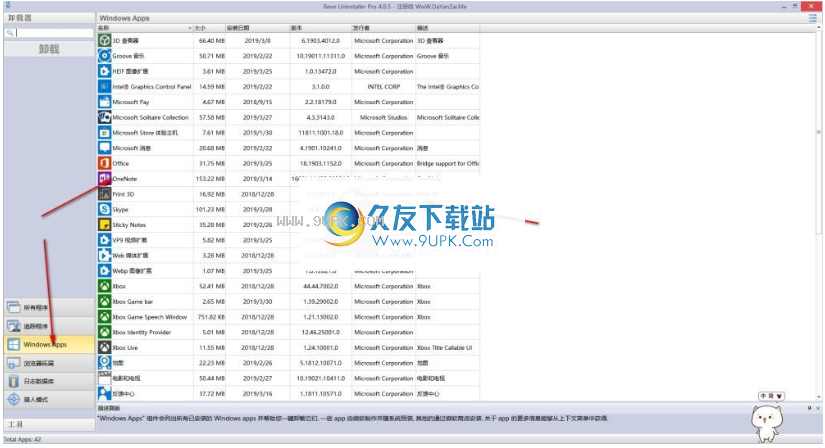Image resolution: width=825 pixels, height=448 pixels.
Task: Click the purple OneNote icon
Action: tap(105, 178)
